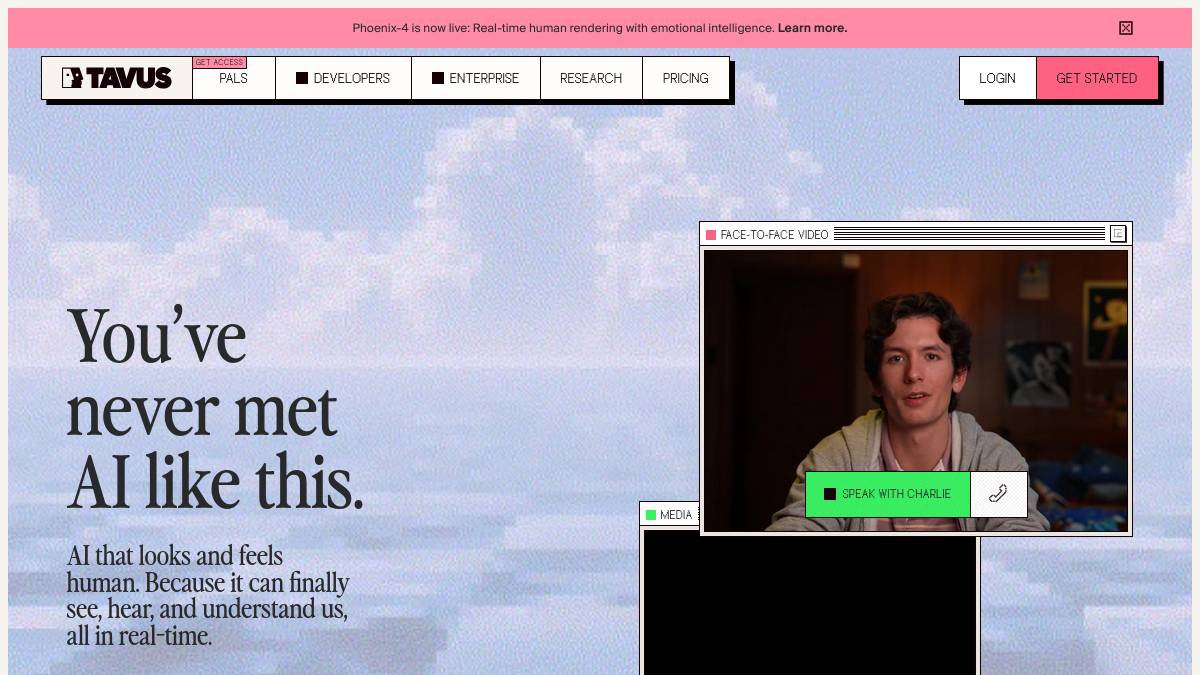Click the black square icon next to Developers

(302, 78)
